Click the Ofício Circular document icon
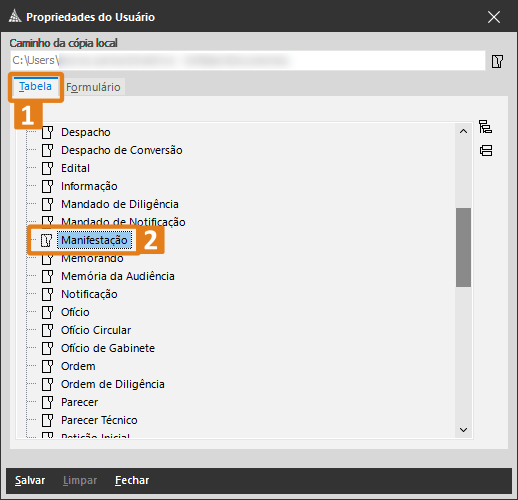Viewport: 518px width, 500px height. (x=47, y=330)
